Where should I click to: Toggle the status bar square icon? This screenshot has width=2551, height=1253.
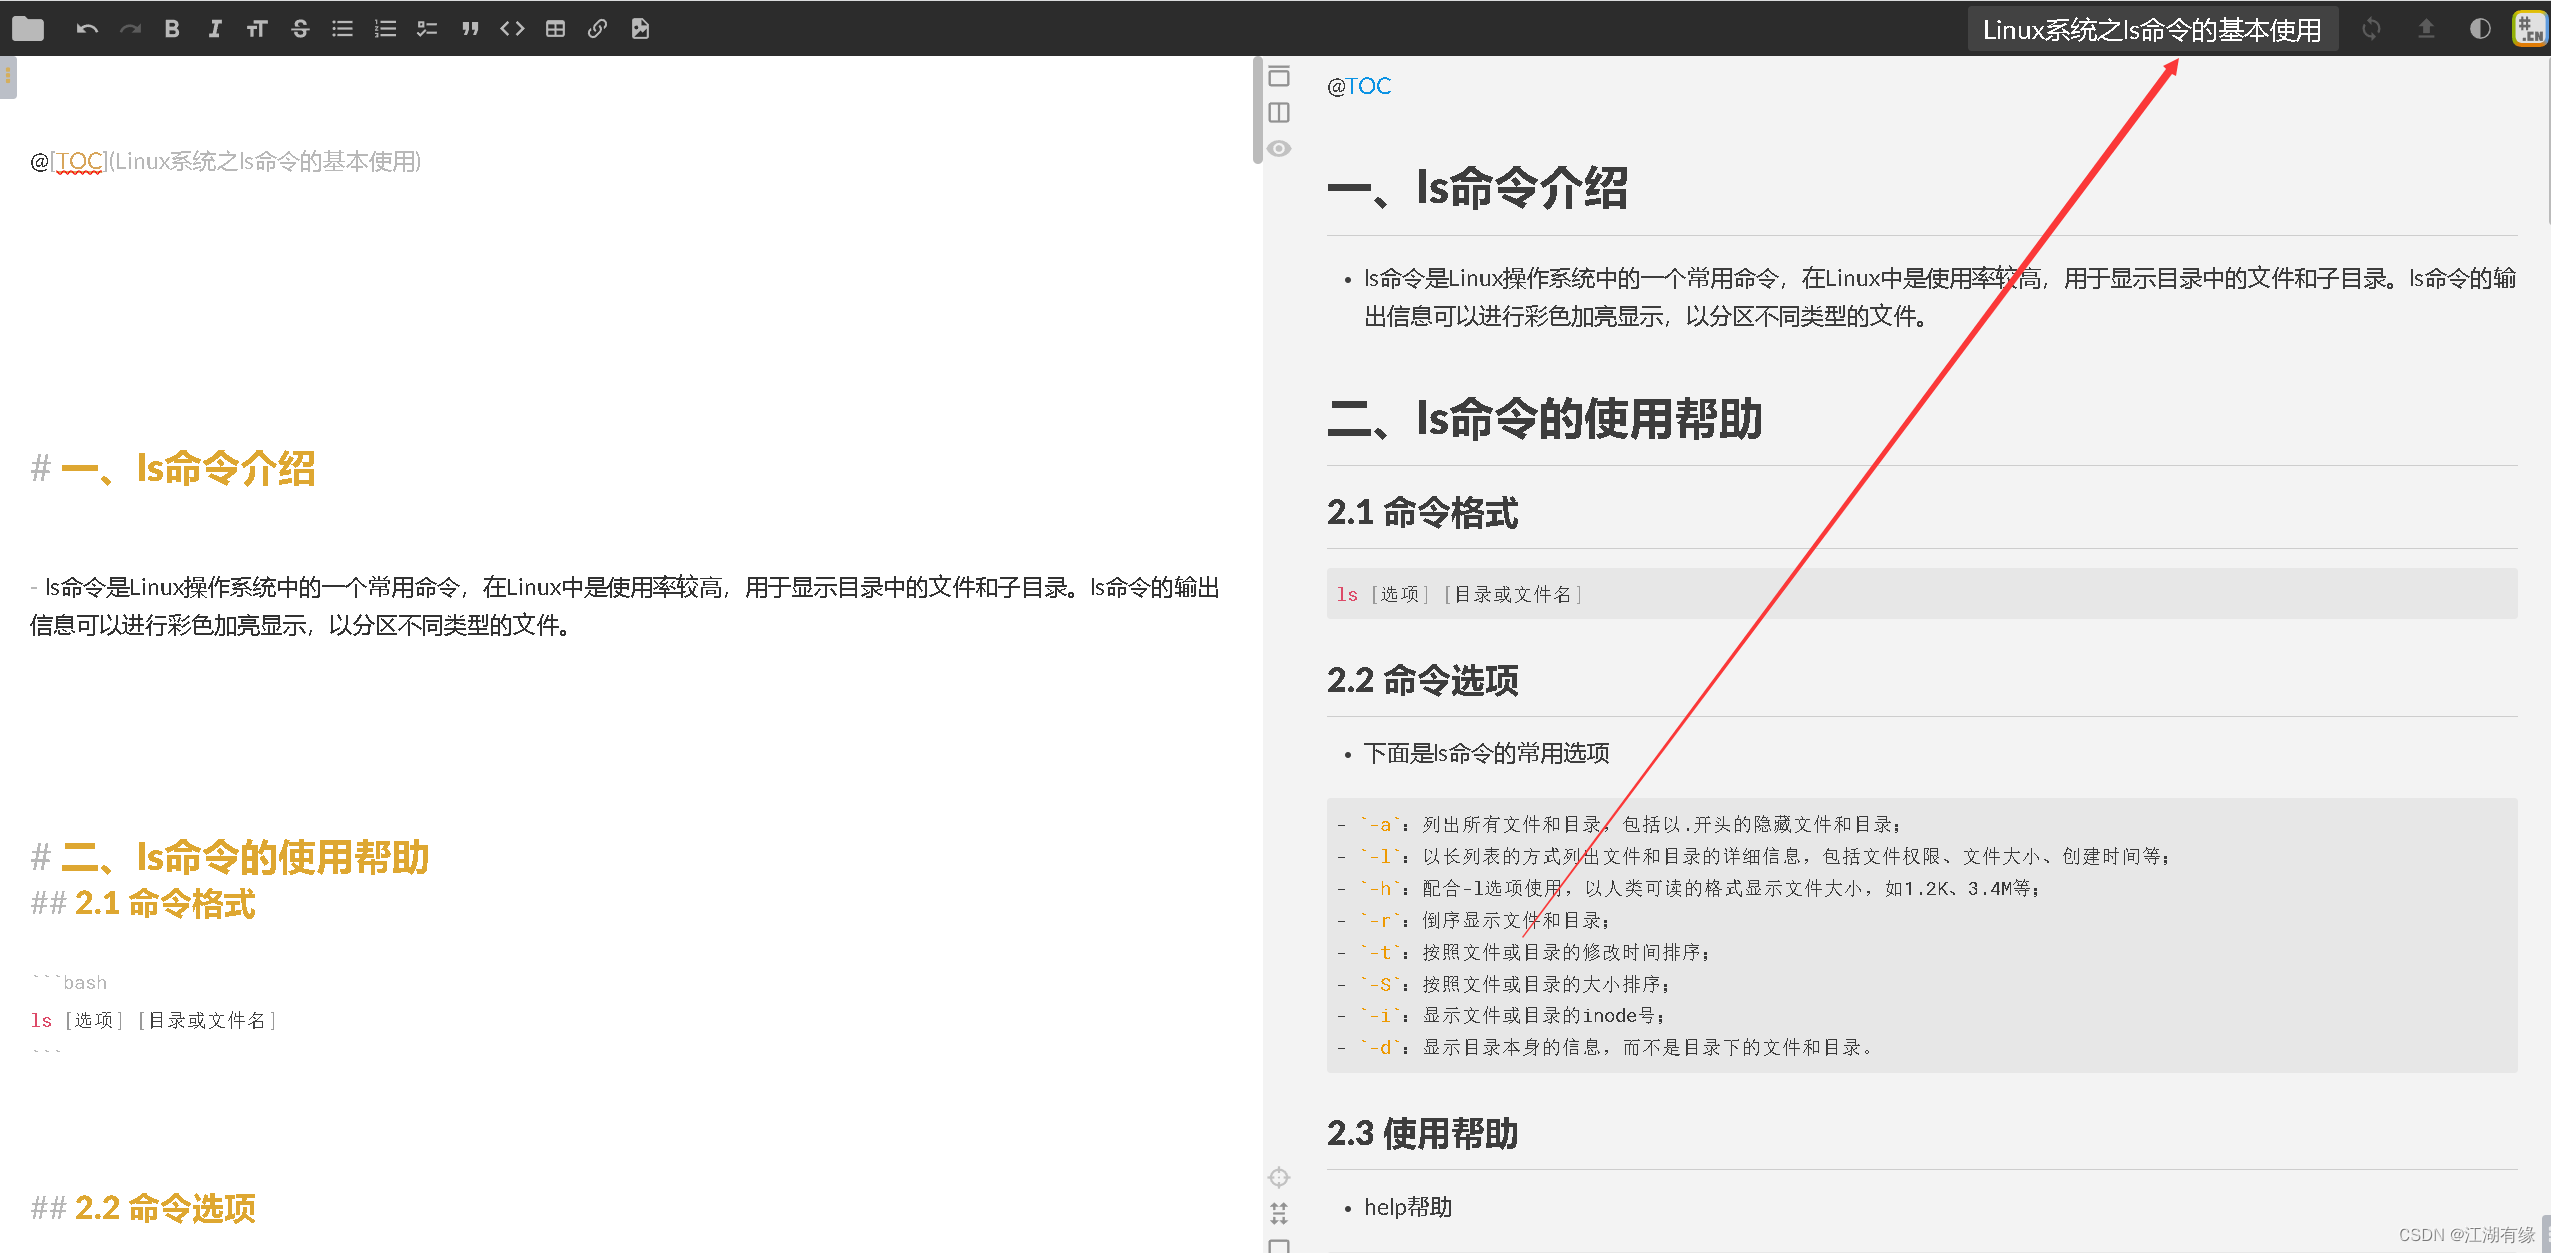[1279, 1245]
